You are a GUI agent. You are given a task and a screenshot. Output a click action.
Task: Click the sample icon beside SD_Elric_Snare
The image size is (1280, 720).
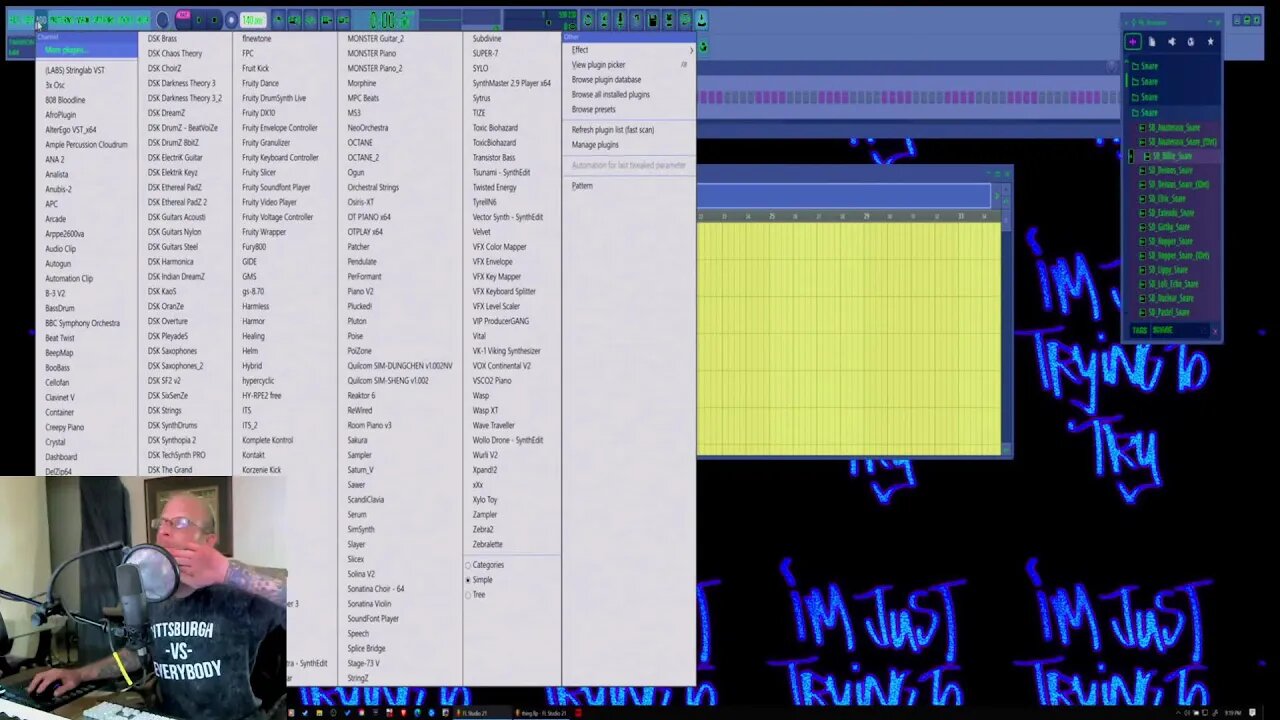pos(1142,199)
